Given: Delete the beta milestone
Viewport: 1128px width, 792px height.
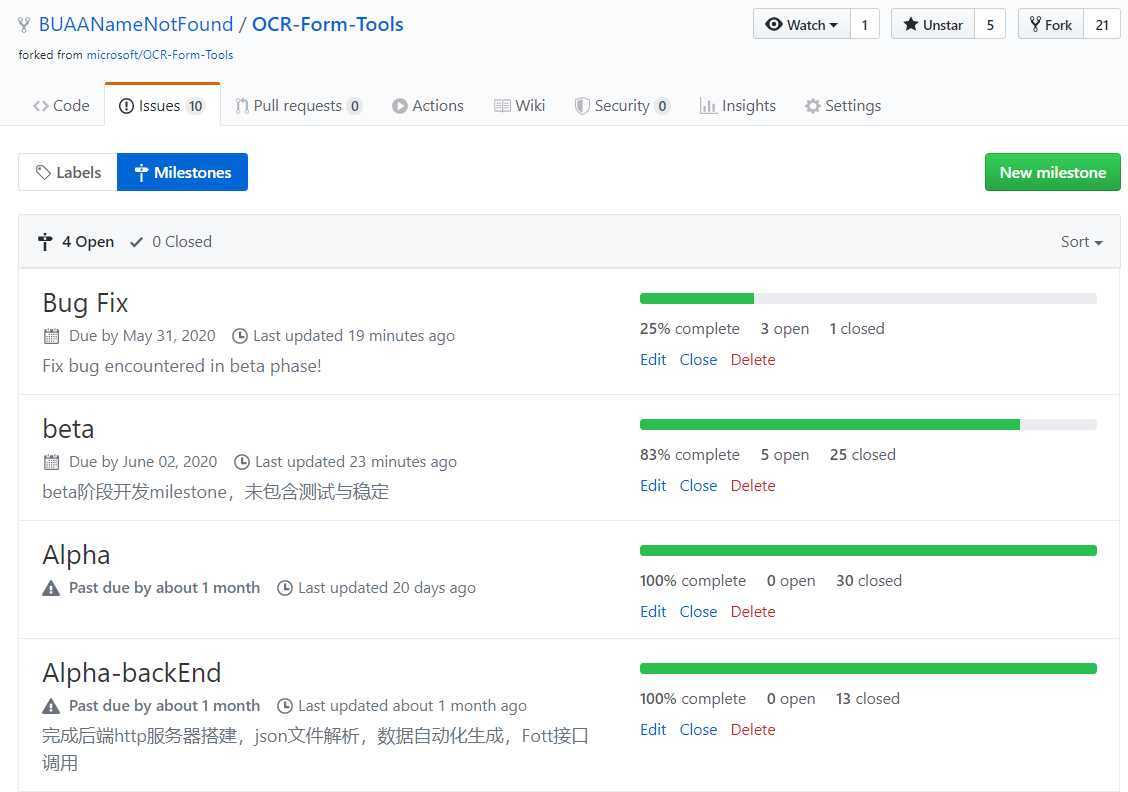Looking at the screenshot, I should 753,486.
